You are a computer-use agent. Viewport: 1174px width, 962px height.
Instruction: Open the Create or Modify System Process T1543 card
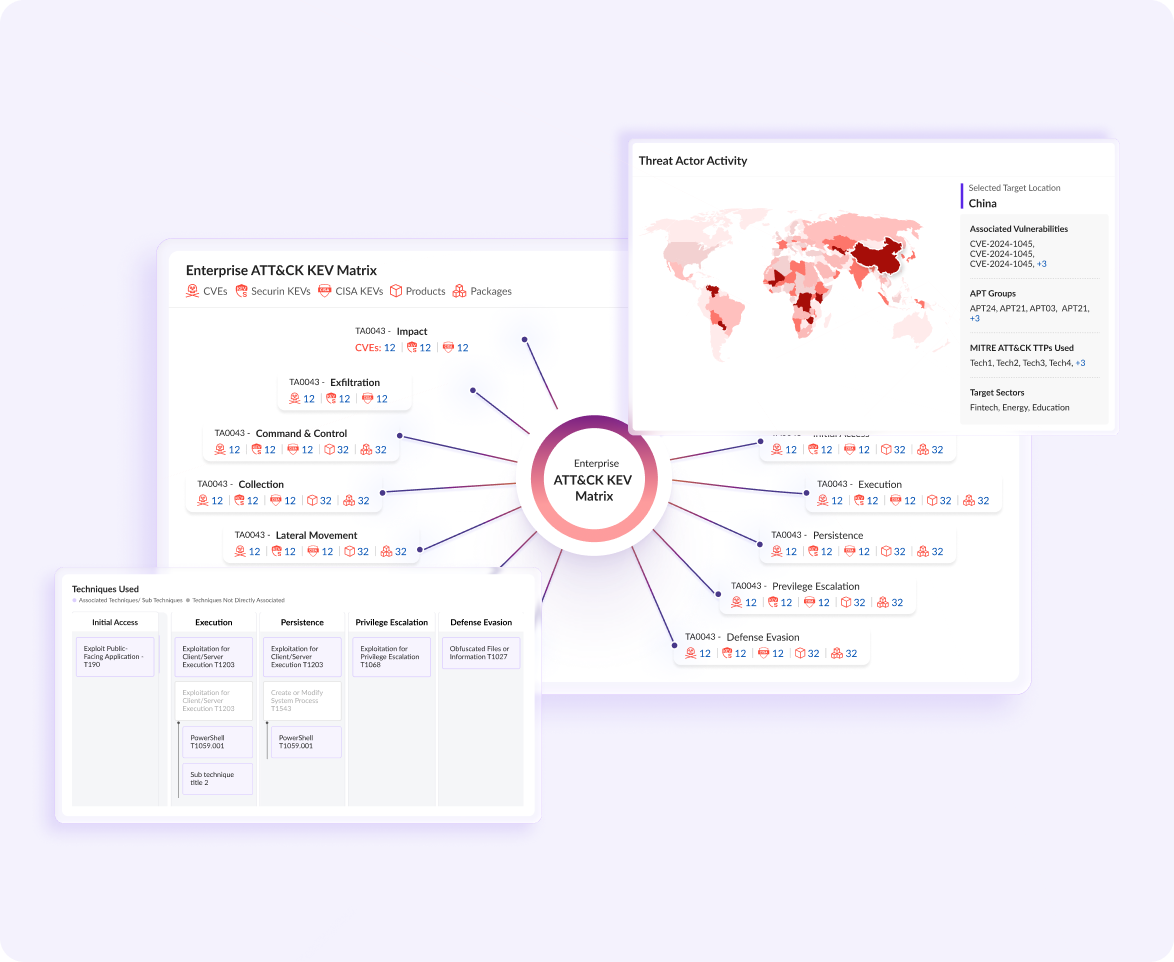point(302,701)
